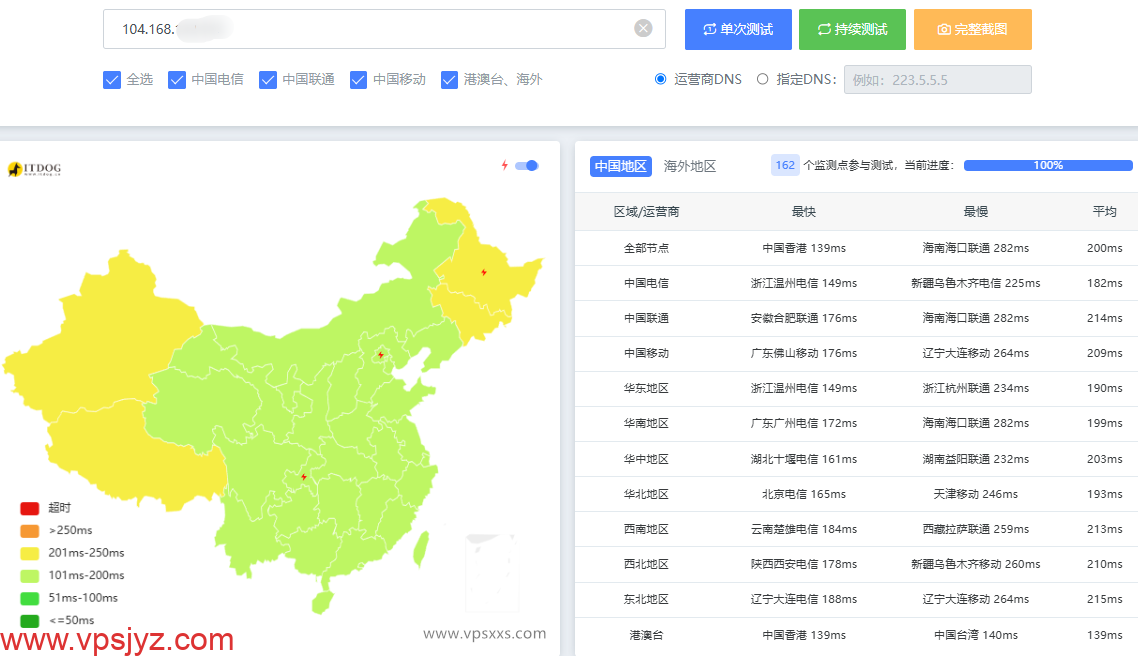Click the ITDOG logo on map
Screen dimensions: 1138x656
(34, 170)
